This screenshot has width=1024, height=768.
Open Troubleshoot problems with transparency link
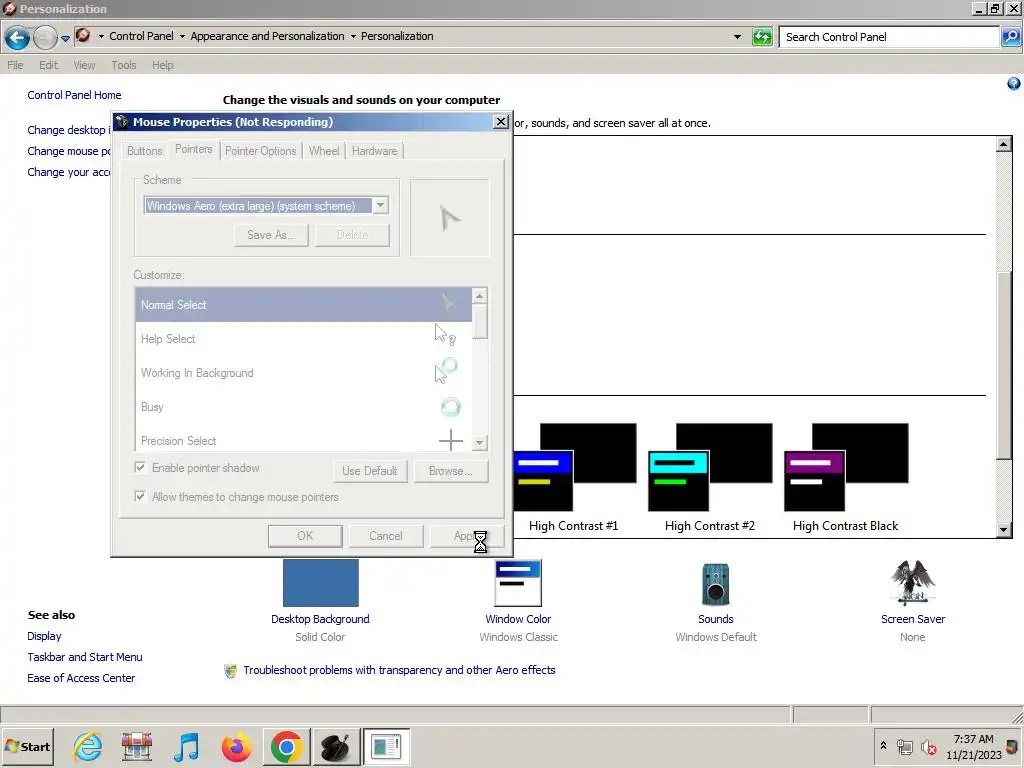pyautogui.click(x=399, y=670)
